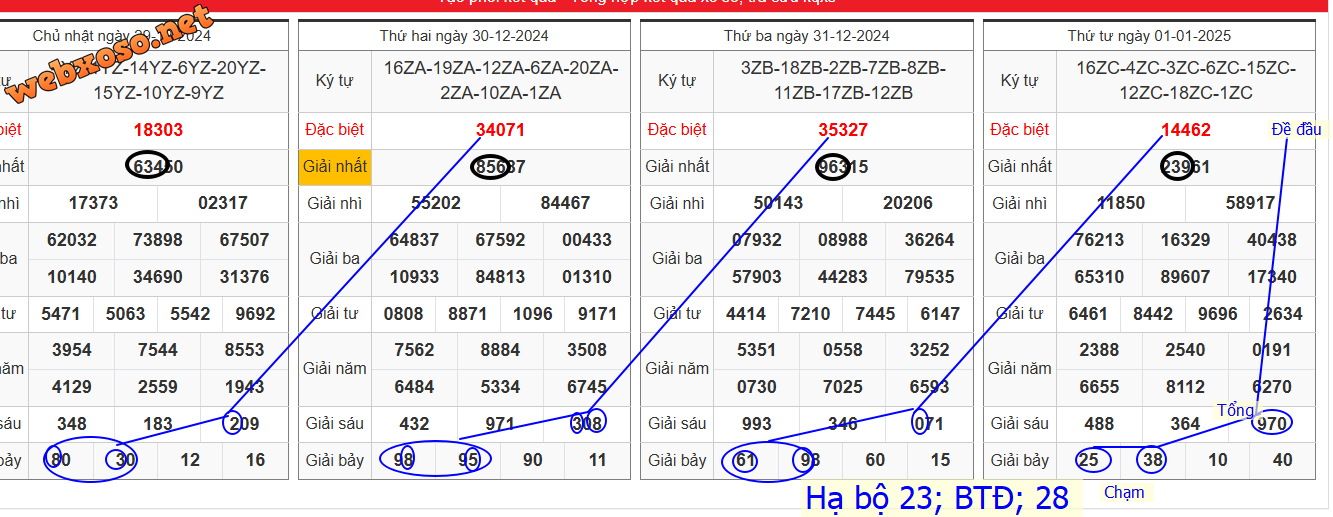Click second prize number 84467
The width and height of the screenshot is (1333, 517).
point(565,203)
